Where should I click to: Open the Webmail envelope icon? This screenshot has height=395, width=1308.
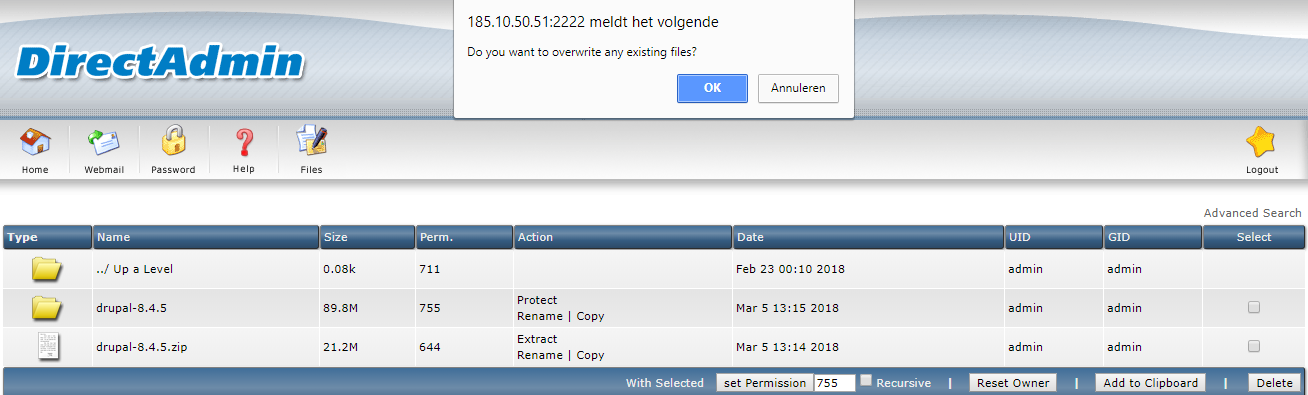pyautogui.click(x=104, y=144)
